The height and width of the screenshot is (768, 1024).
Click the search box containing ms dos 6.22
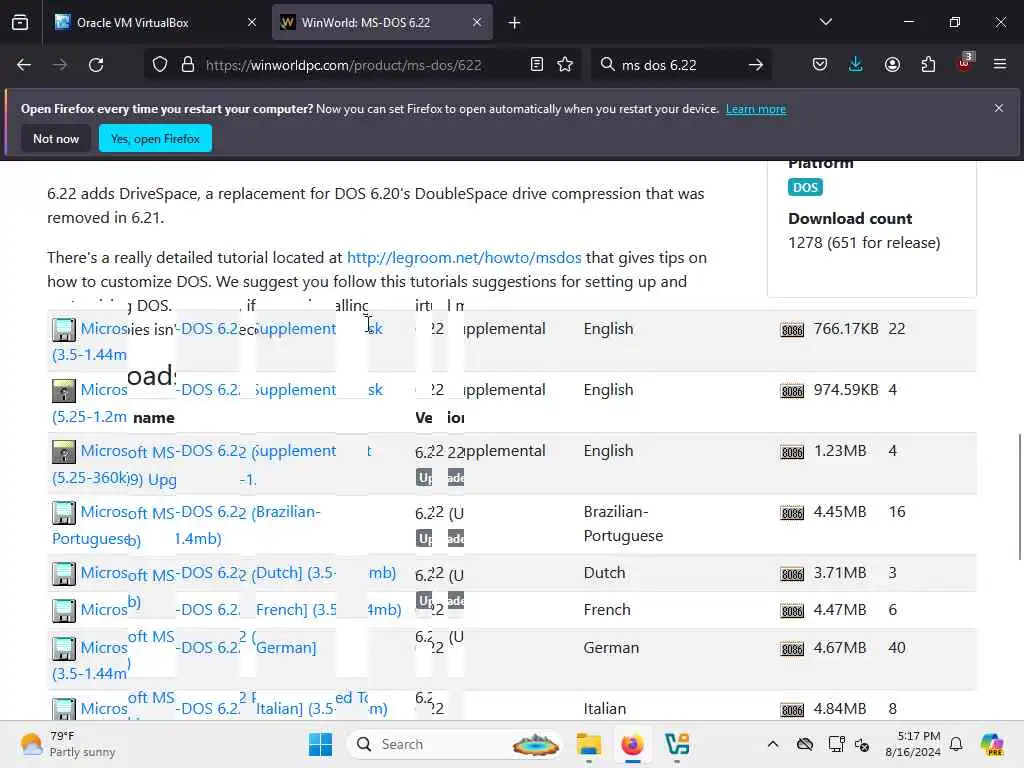[679, 65]
